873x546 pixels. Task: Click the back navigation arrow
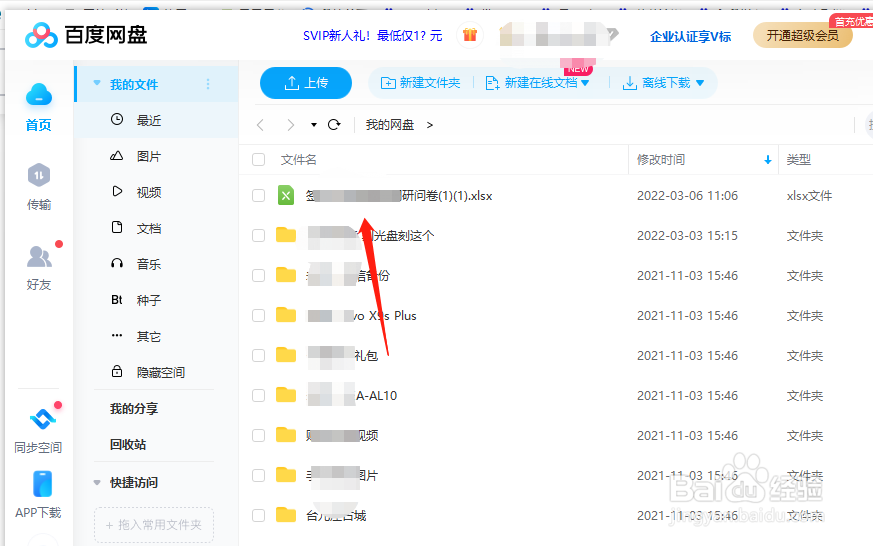click(x=261, y=125)
